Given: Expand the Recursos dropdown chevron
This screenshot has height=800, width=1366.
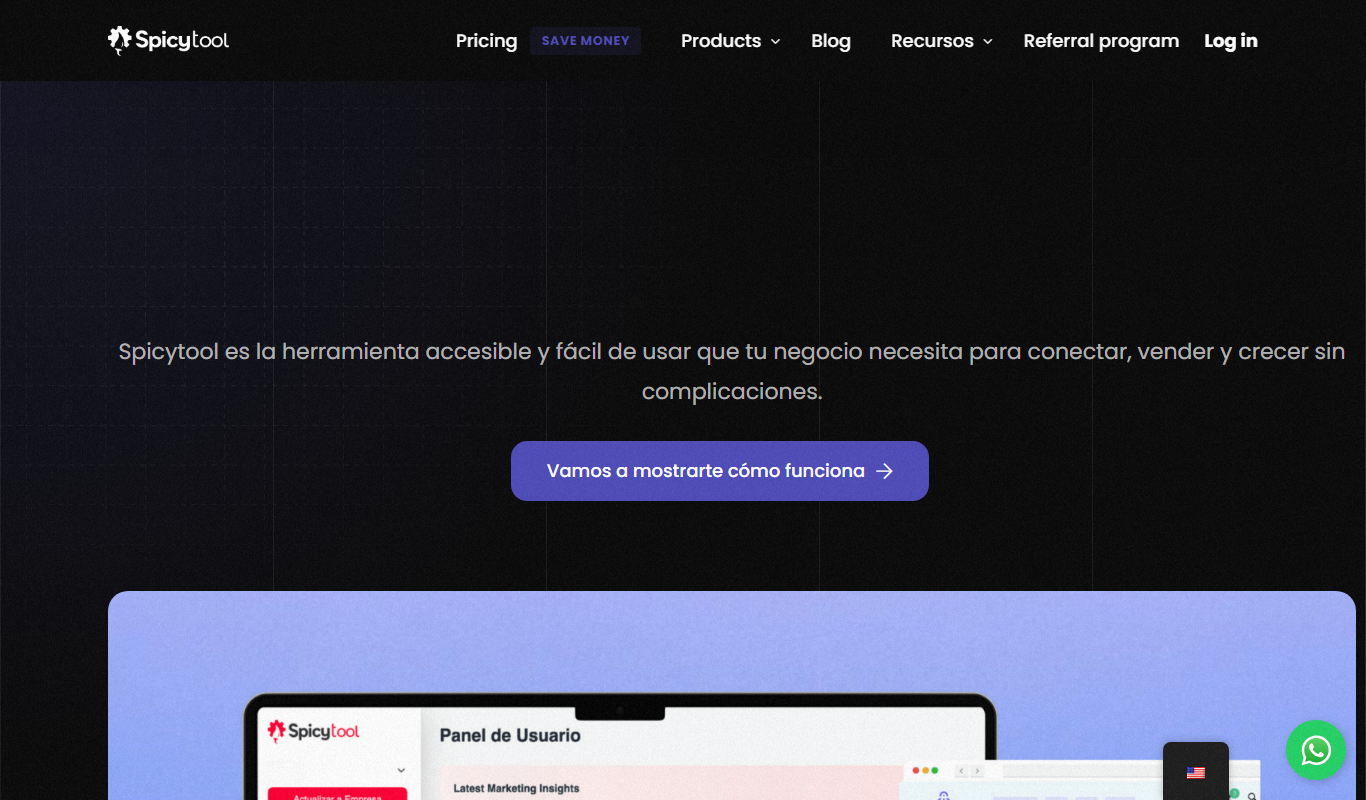Looking at the screenshot, I should pyautogui.click(x=988, y=42).
